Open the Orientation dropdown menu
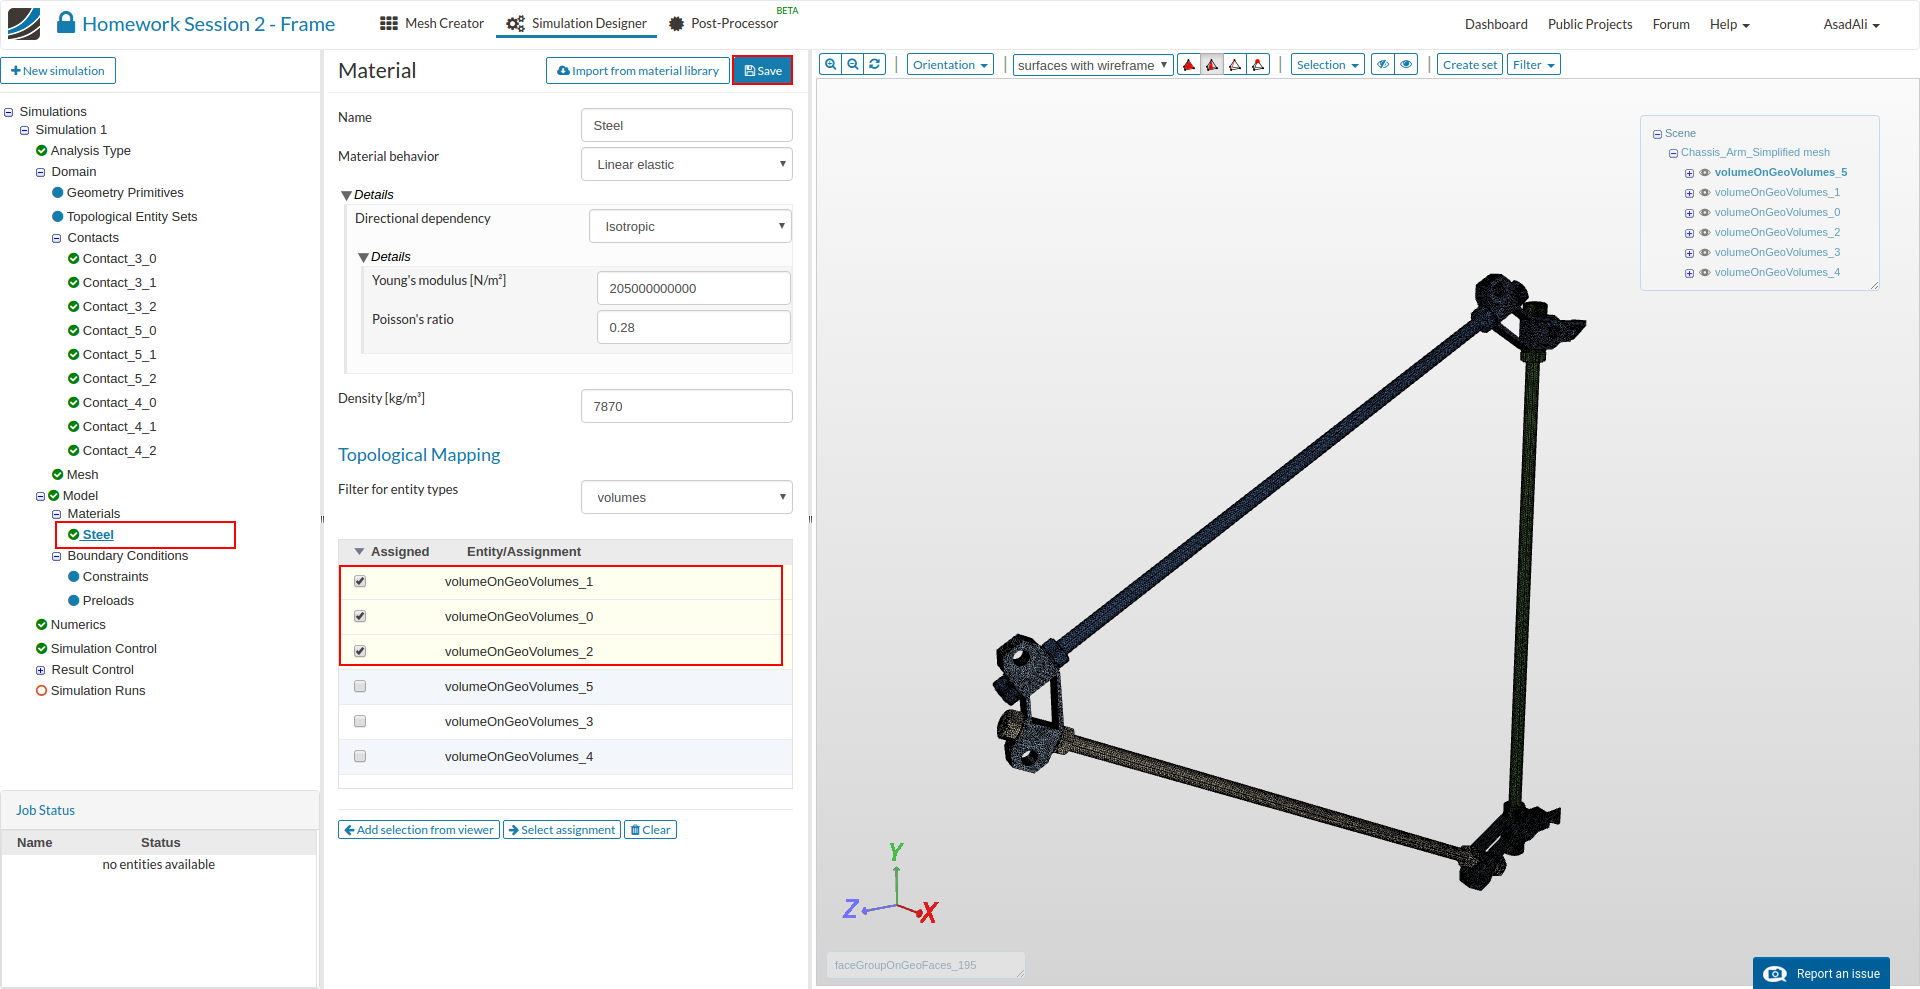 pos(950,65)
